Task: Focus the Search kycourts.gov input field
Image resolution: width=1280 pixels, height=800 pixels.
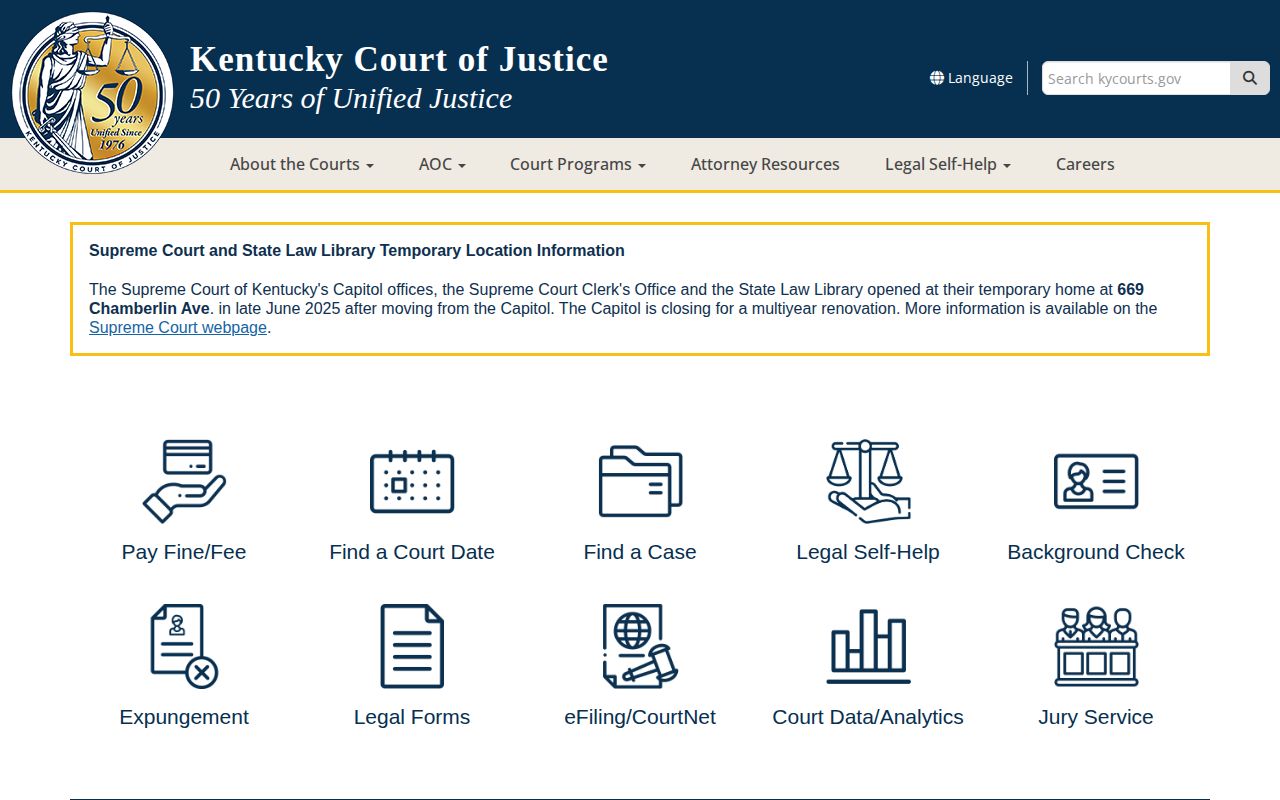Action: 1136,78
